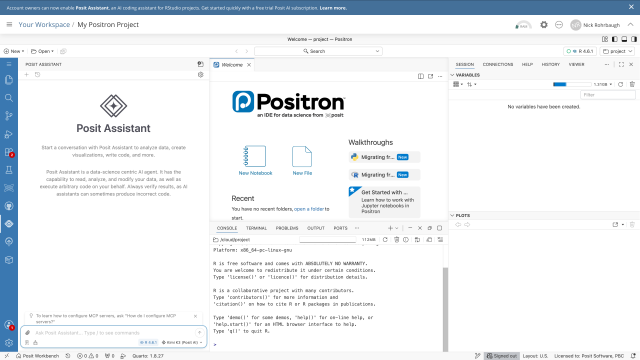The height and width of the screenshot is (360, 640).
Task: Open Get Started with Jupyter walkthrough
Action: click(x=384, y=202)
